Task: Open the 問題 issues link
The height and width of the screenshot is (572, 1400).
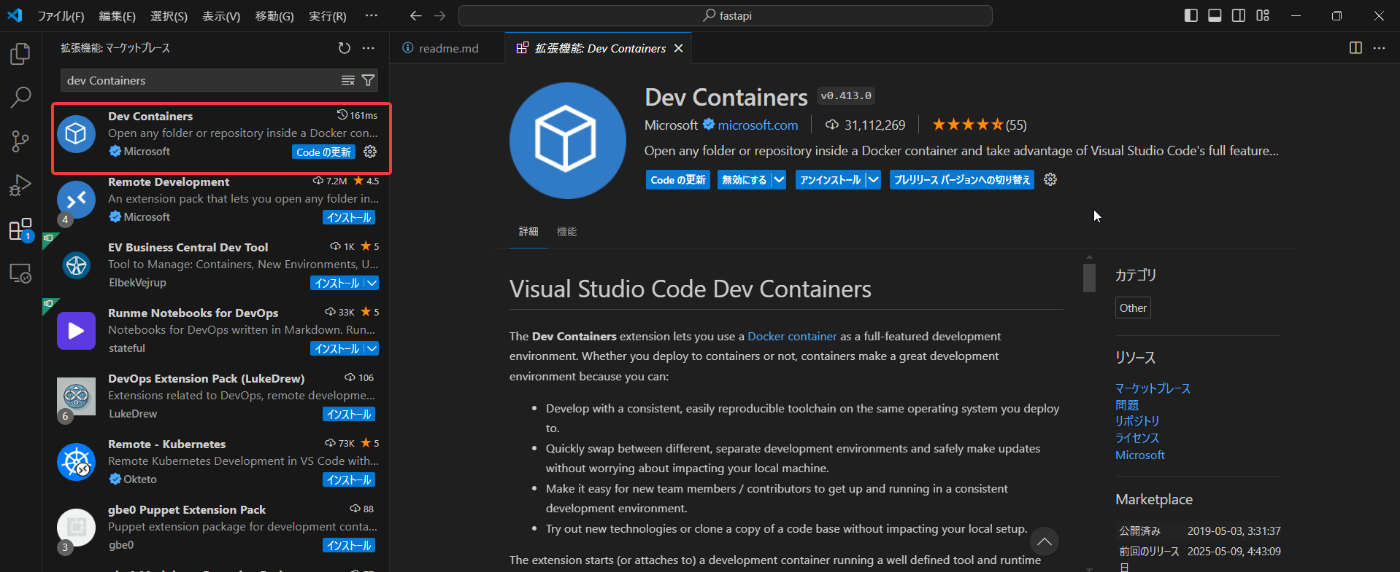Action: coord(1127,405)
